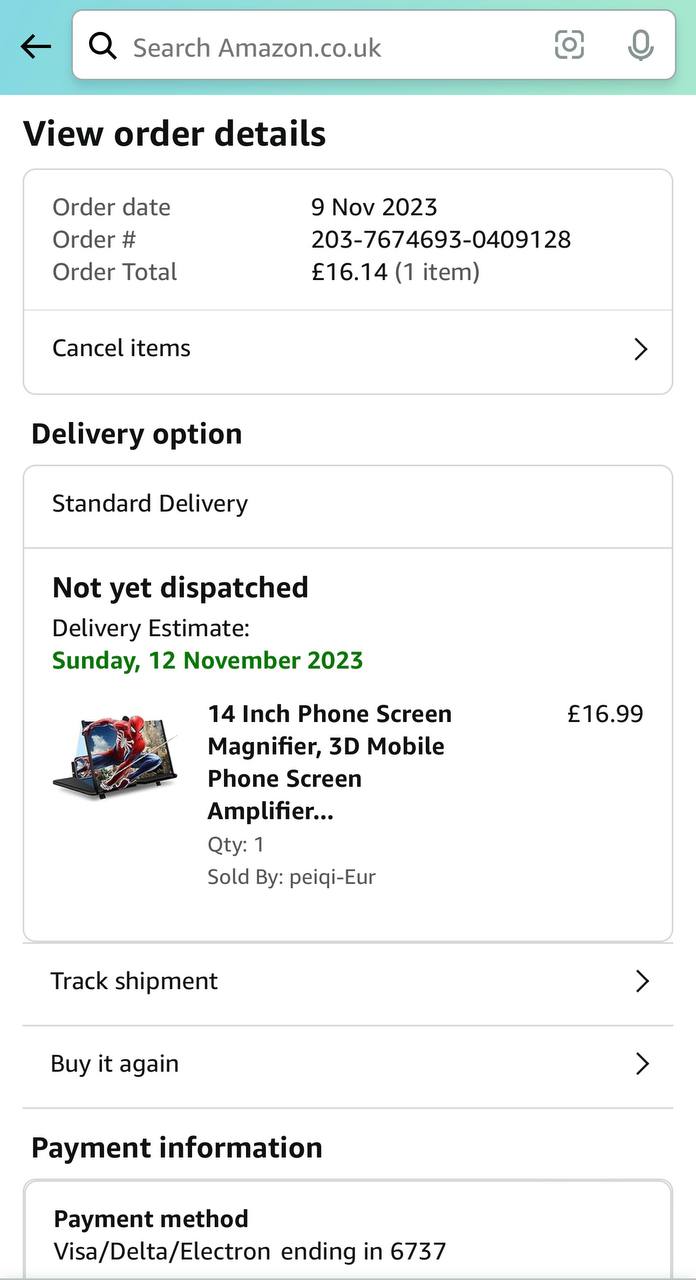Open the camera lens scan search
Viewport: 696px width, 1280px height.
click(569, 45)
